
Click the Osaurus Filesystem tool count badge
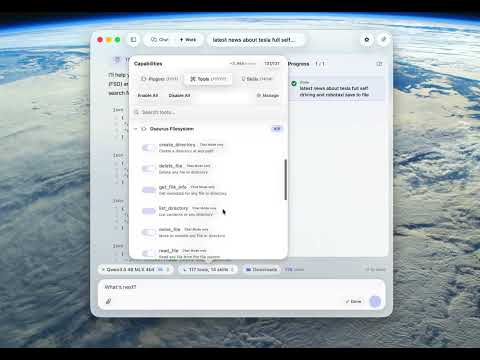277,129
